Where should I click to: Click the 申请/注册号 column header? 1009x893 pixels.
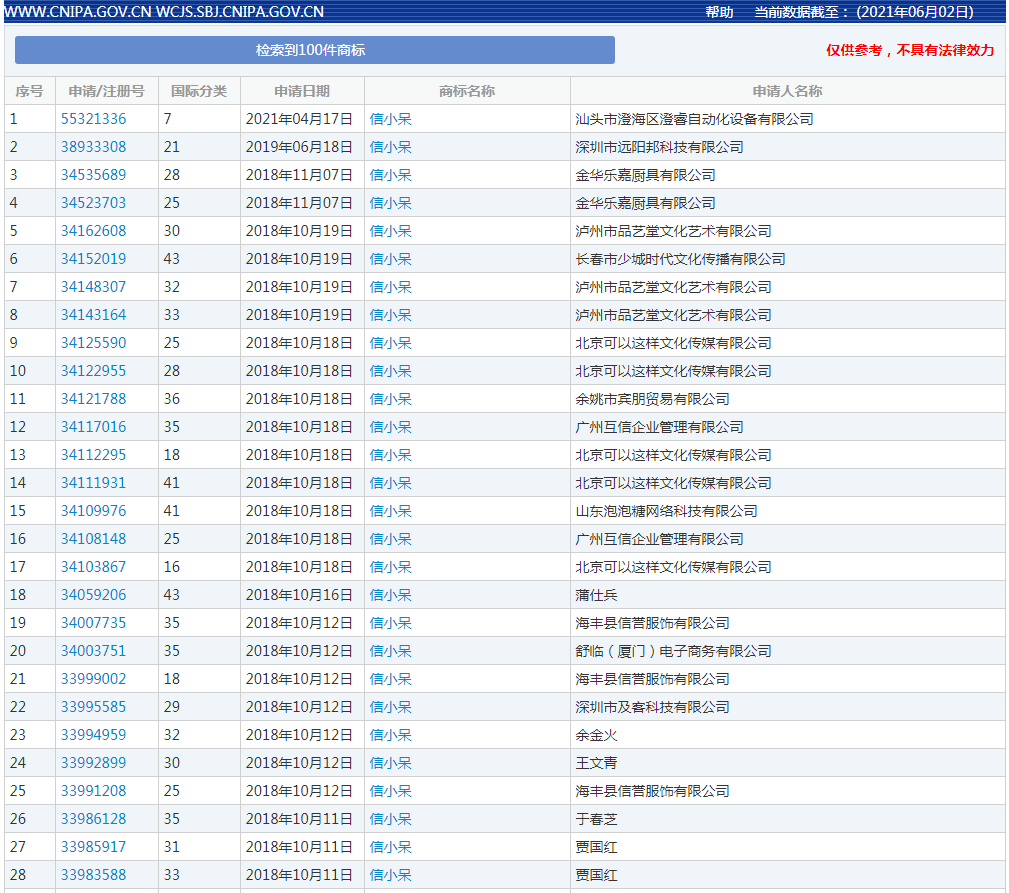[107, 91]
